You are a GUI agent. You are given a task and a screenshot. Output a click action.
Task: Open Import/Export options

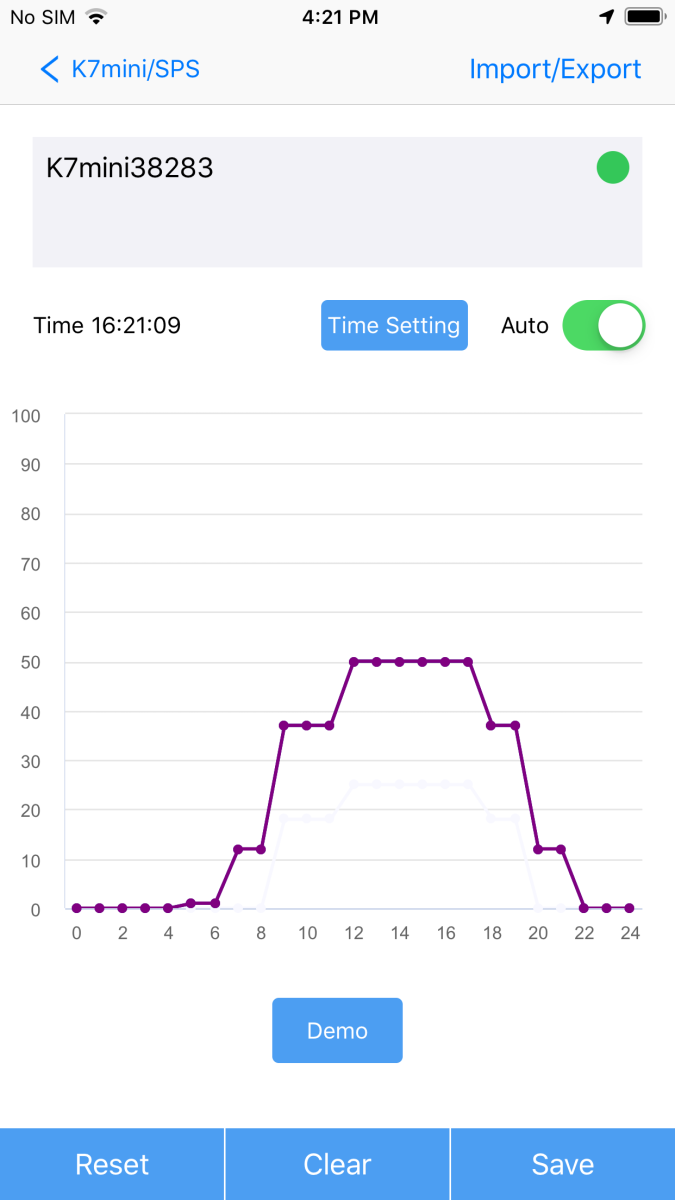[555, 69]
